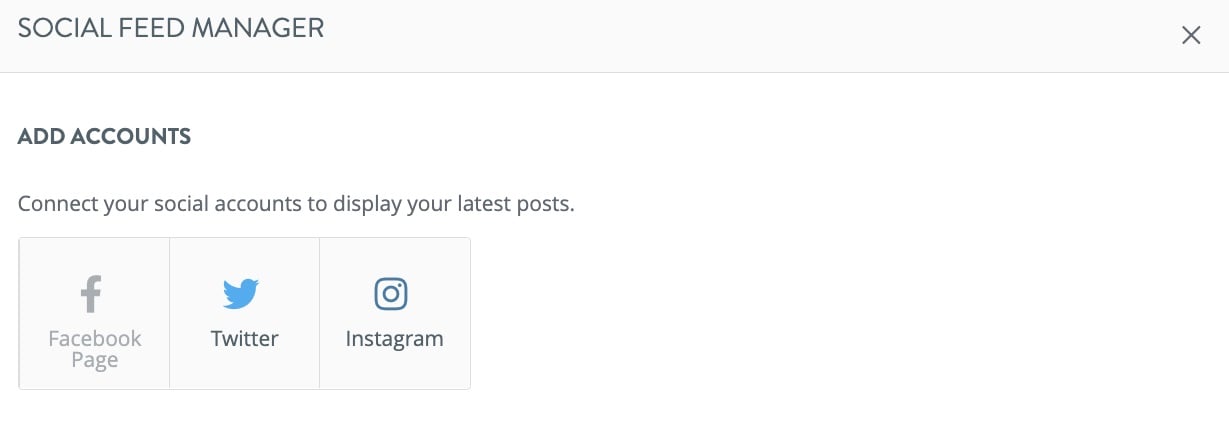Select the Facebook Page account tile
The image size is (1229, 436).
click(x=95, y=313)
